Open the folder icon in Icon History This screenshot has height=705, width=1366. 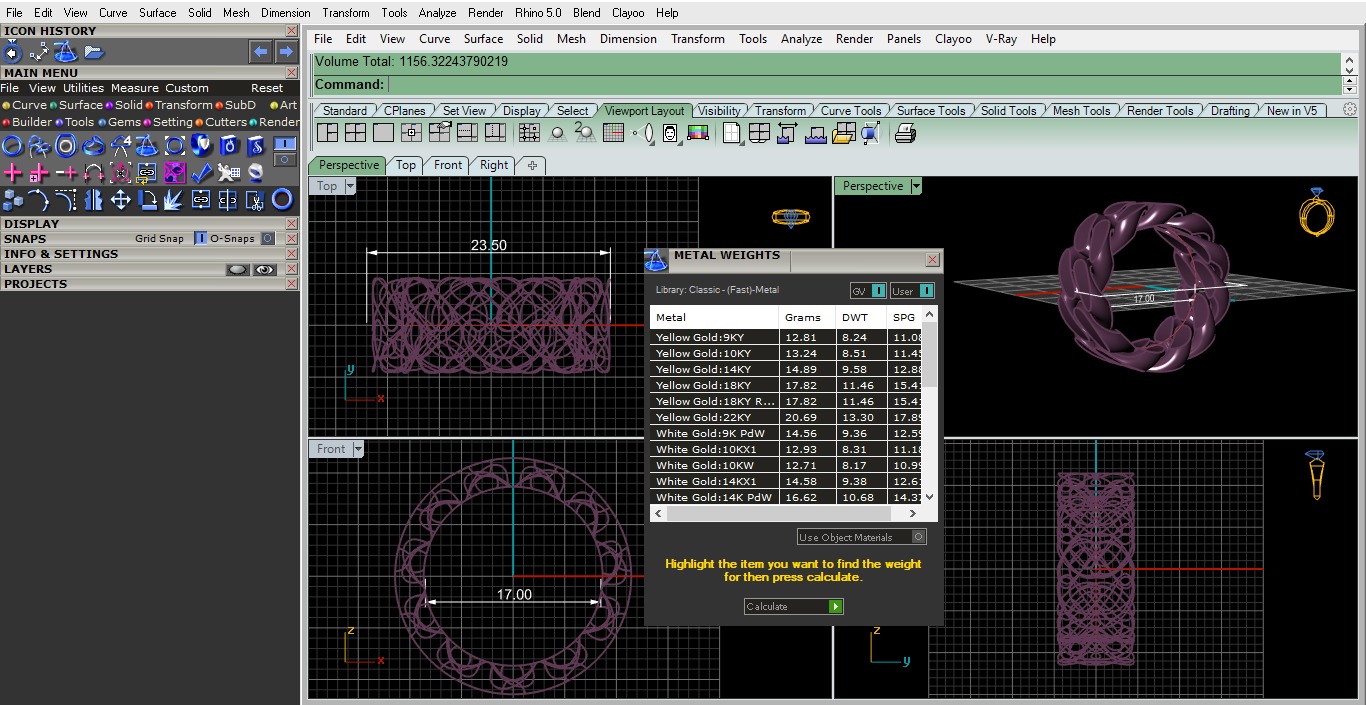[94, 51]
